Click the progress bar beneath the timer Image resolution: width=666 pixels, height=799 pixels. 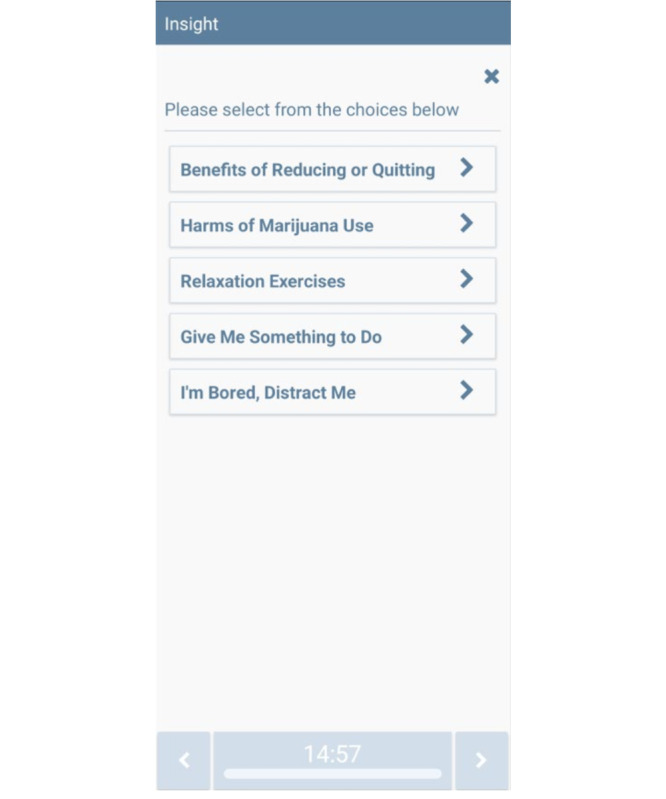pos(332,774)
